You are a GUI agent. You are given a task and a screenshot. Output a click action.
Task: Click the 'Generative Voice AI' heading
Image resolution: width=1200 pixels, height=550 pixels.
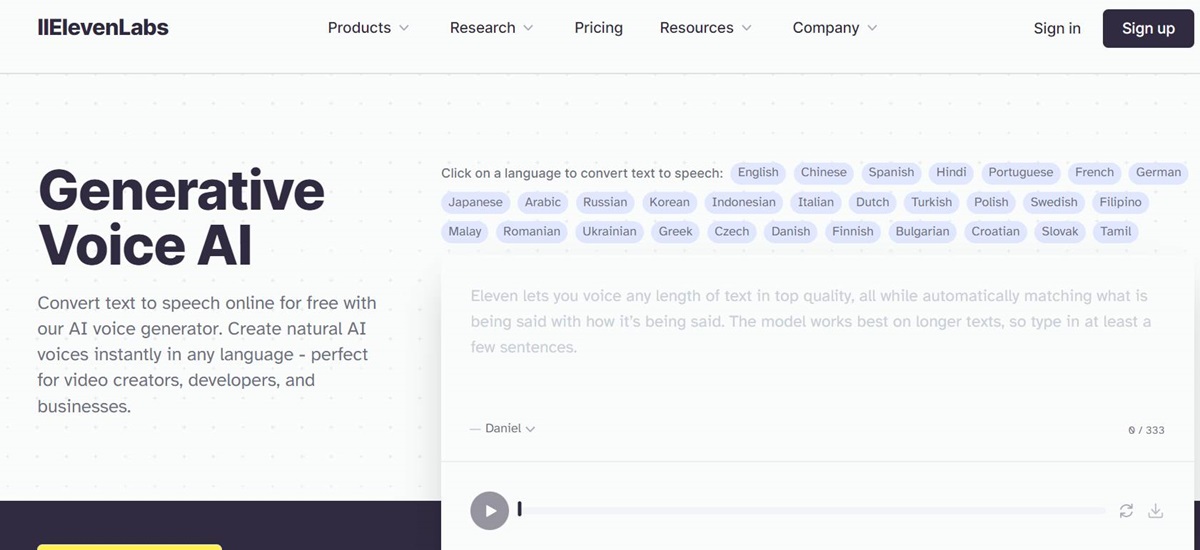[x=182, y=216]
